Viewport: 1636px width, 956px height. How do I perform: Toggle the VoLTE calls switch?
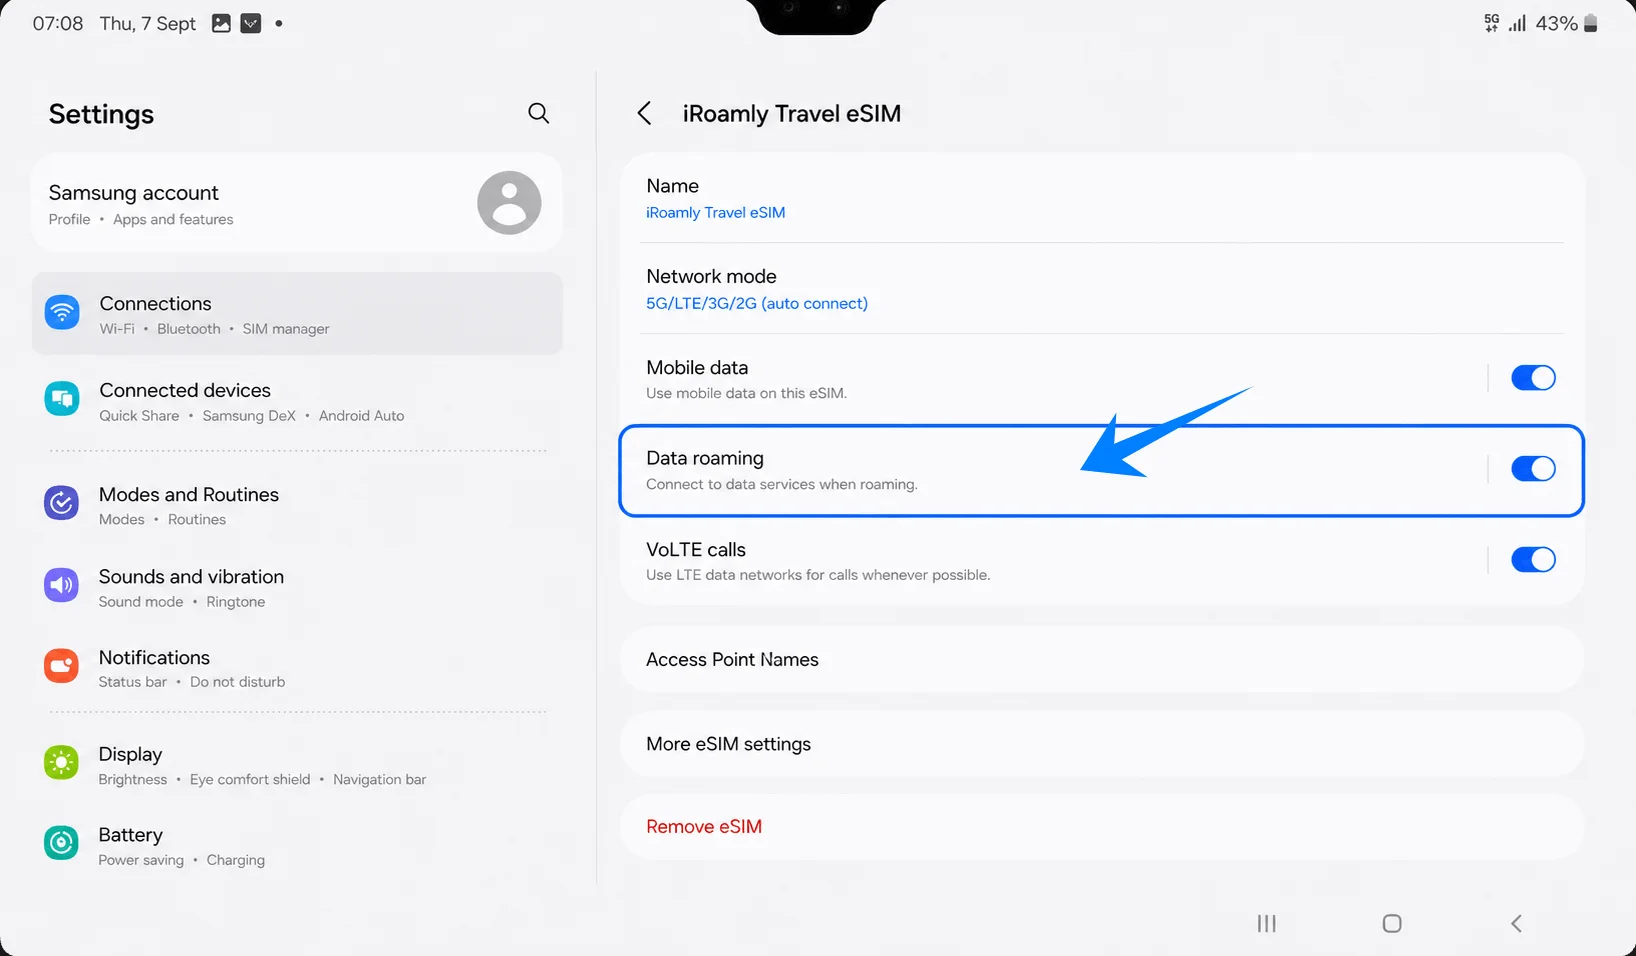point(1533,560)
